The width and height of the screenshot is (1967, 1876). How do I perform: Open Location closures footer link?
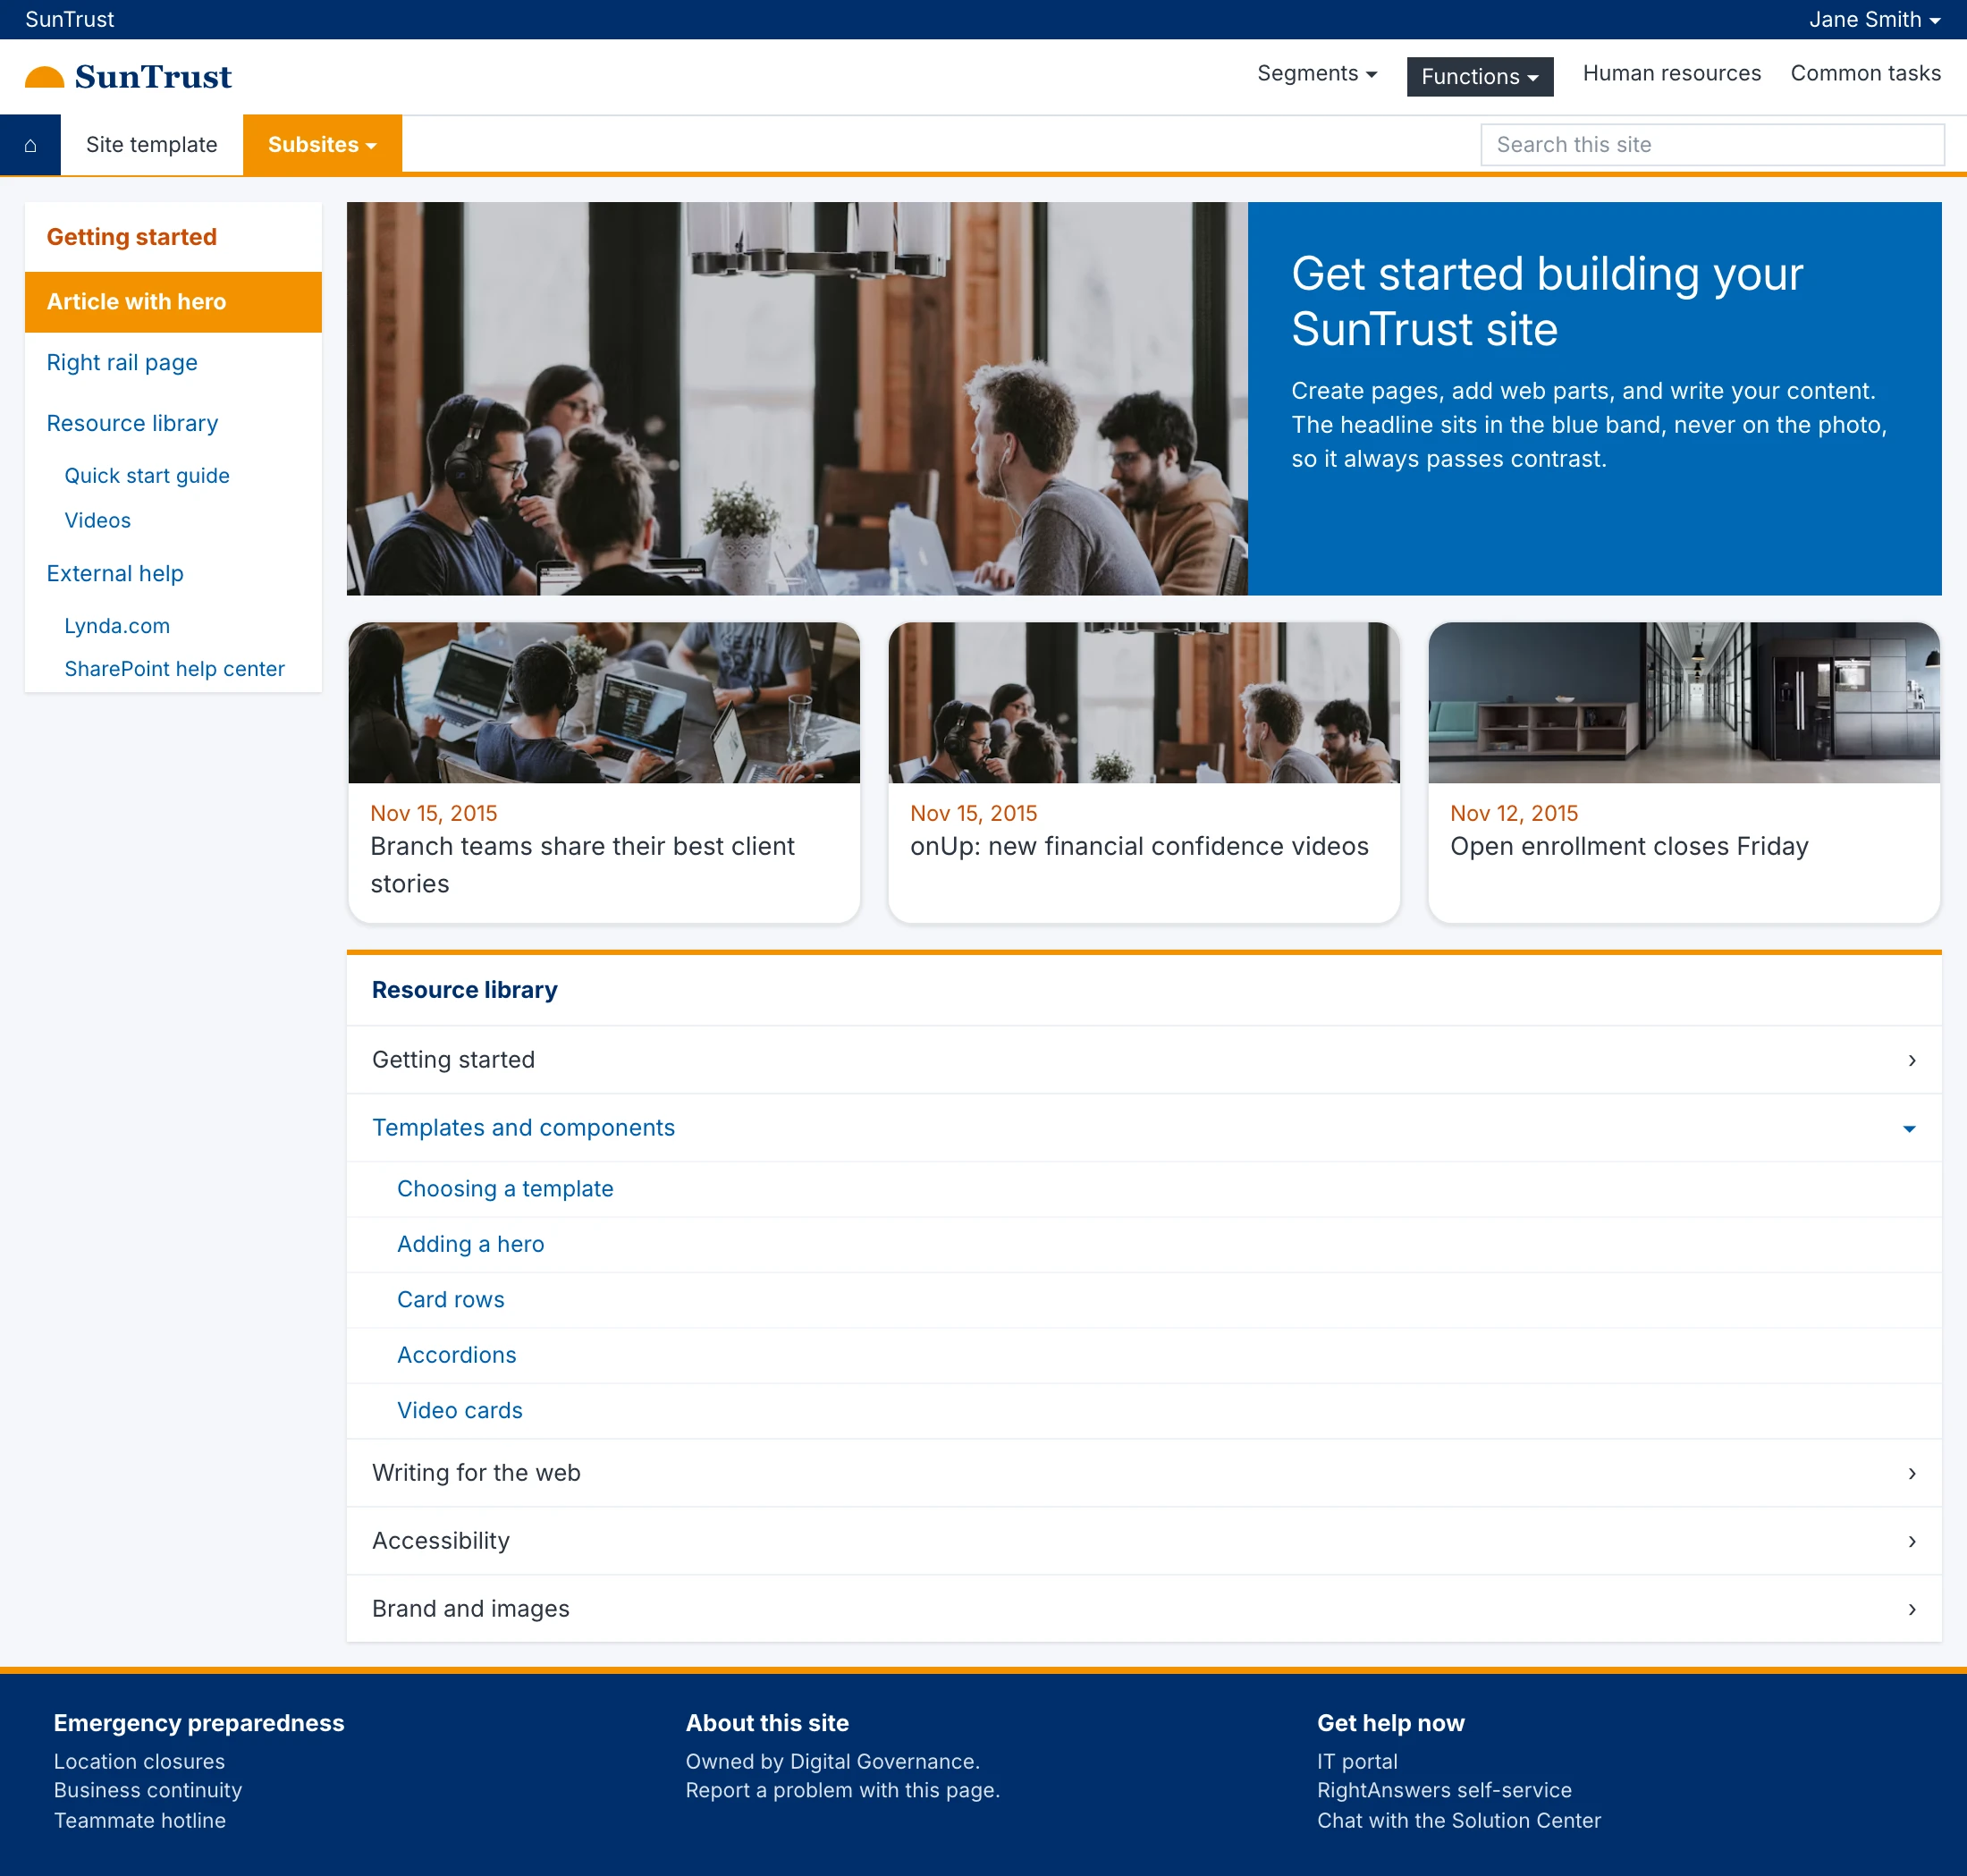pos(139,1762)
